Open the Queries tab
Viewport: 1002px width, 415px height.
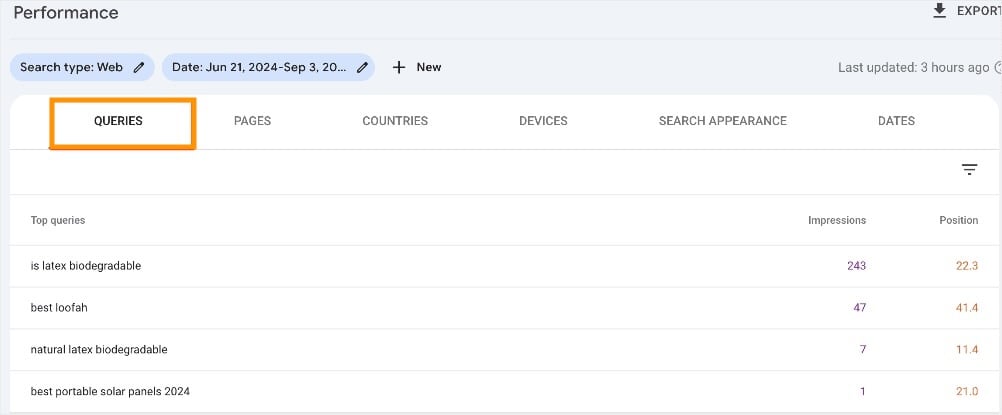(118, 121)
